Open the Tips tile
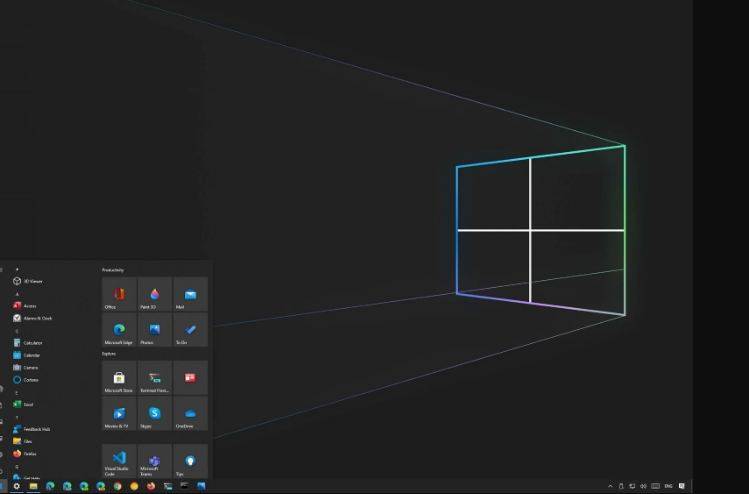This screenshot has width=749, height=494. coord(190,461)
